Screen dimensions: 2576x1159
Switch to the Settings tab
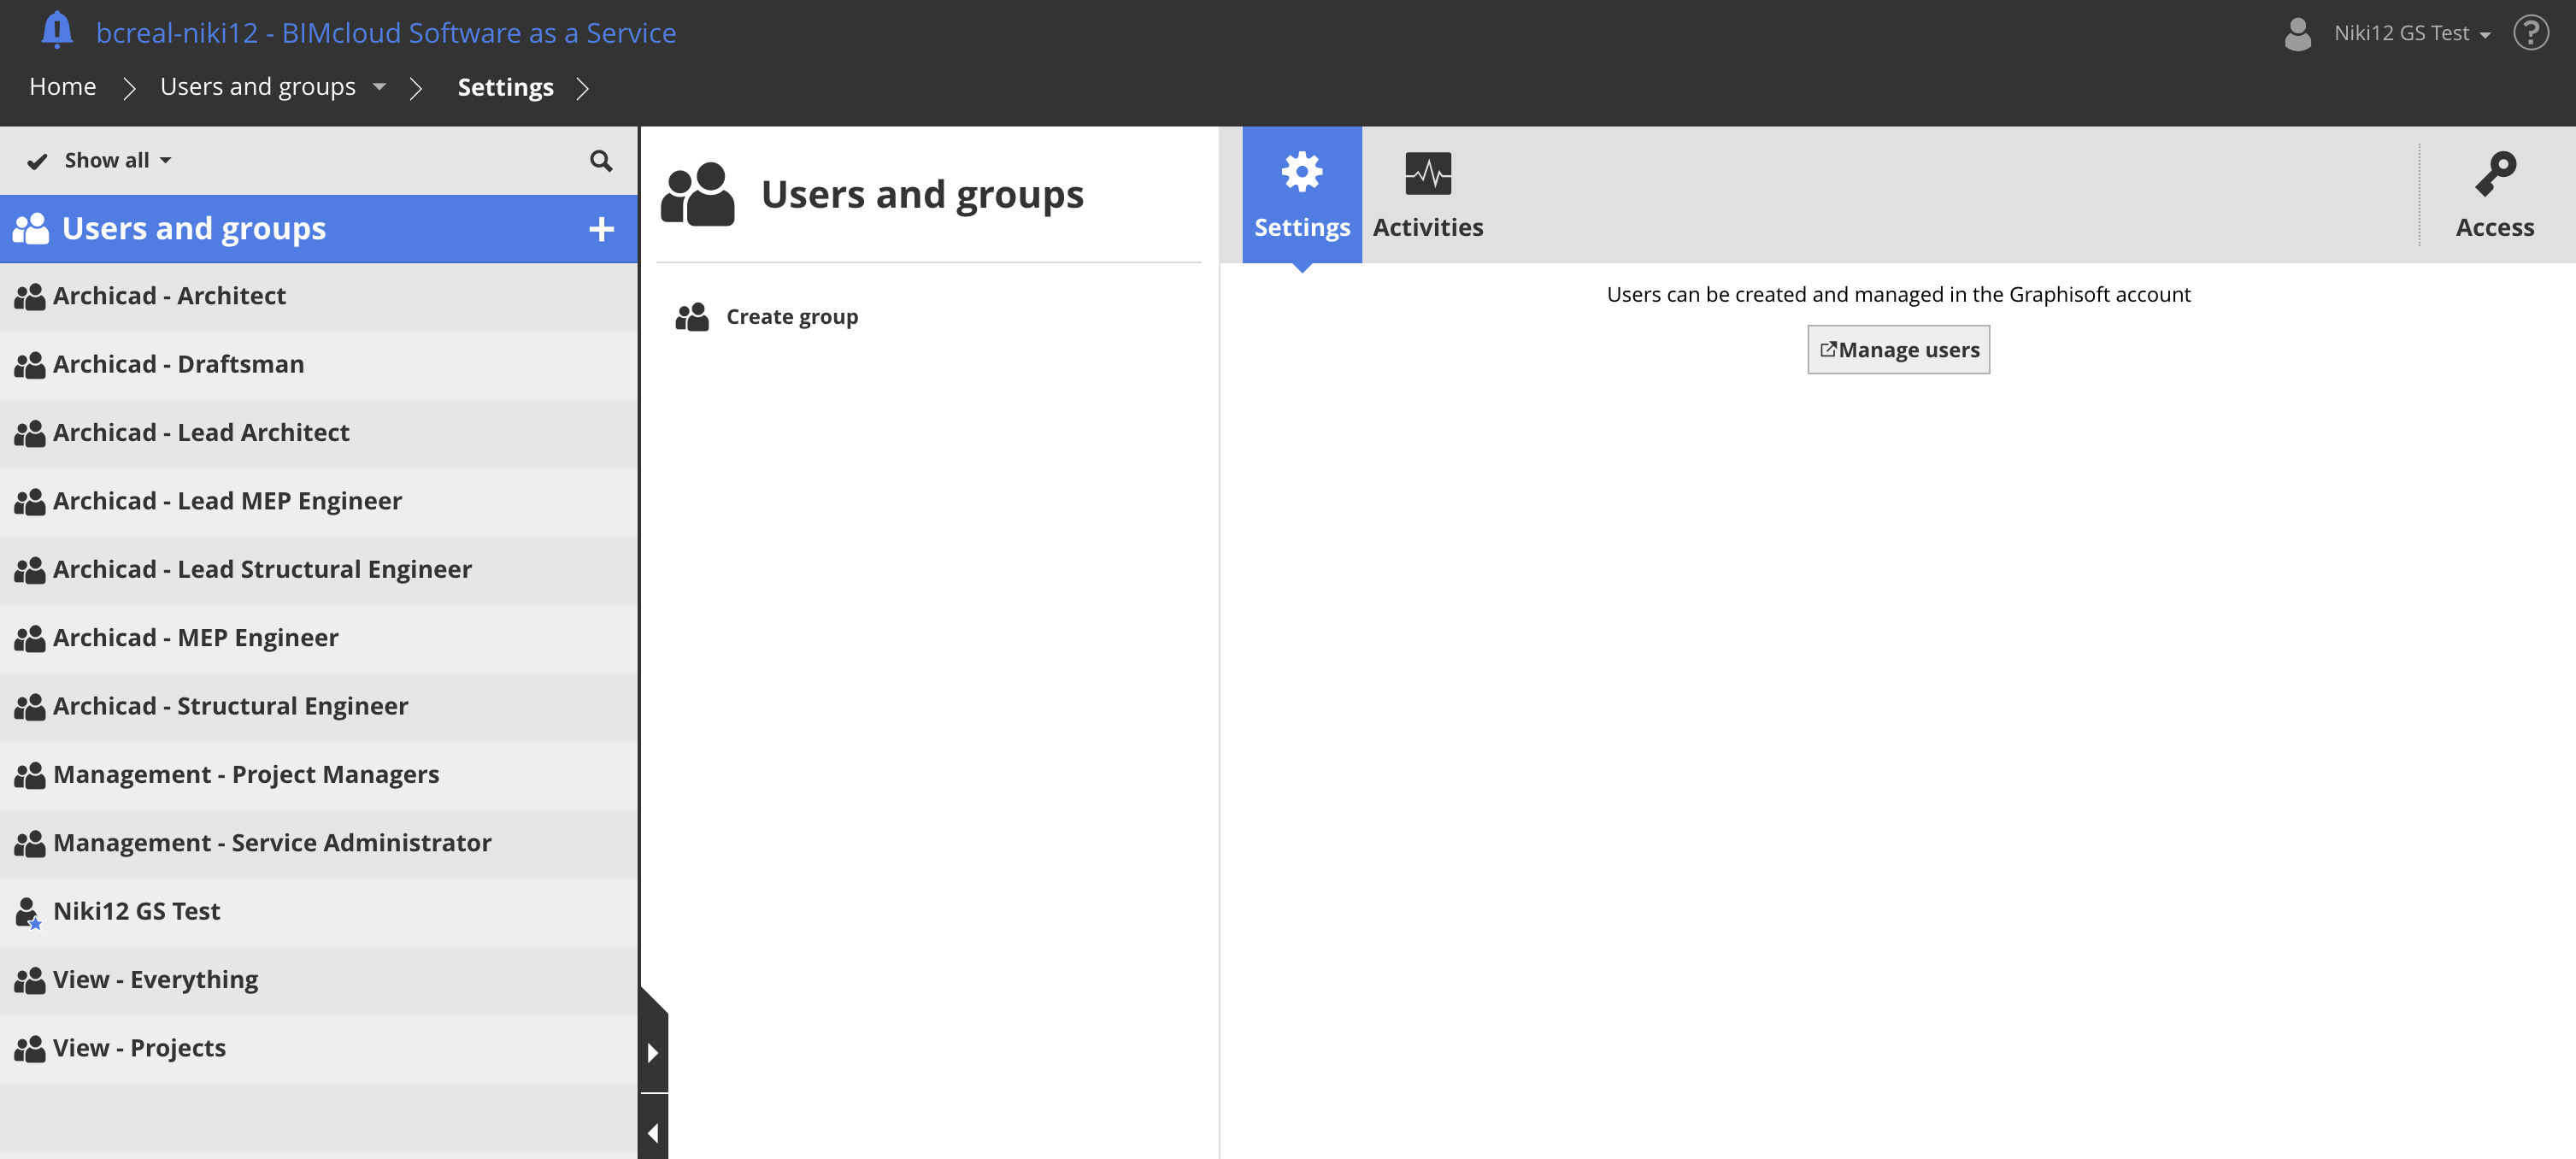pyautogui.click(x=1302, y=194)
